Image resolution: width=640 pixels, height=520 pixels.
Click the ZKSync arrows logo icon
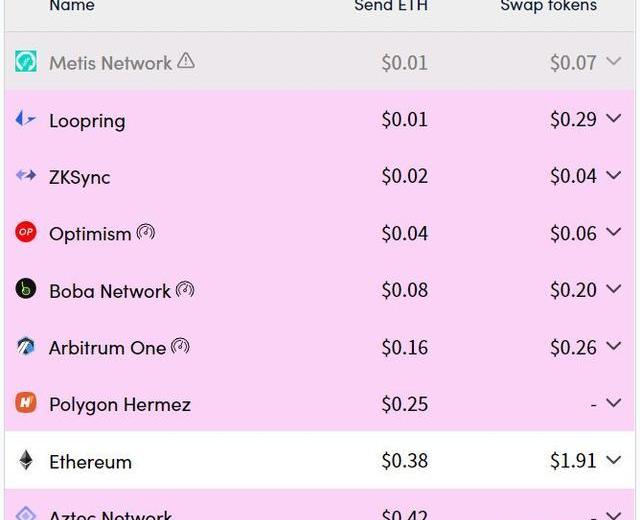(26, 176)
